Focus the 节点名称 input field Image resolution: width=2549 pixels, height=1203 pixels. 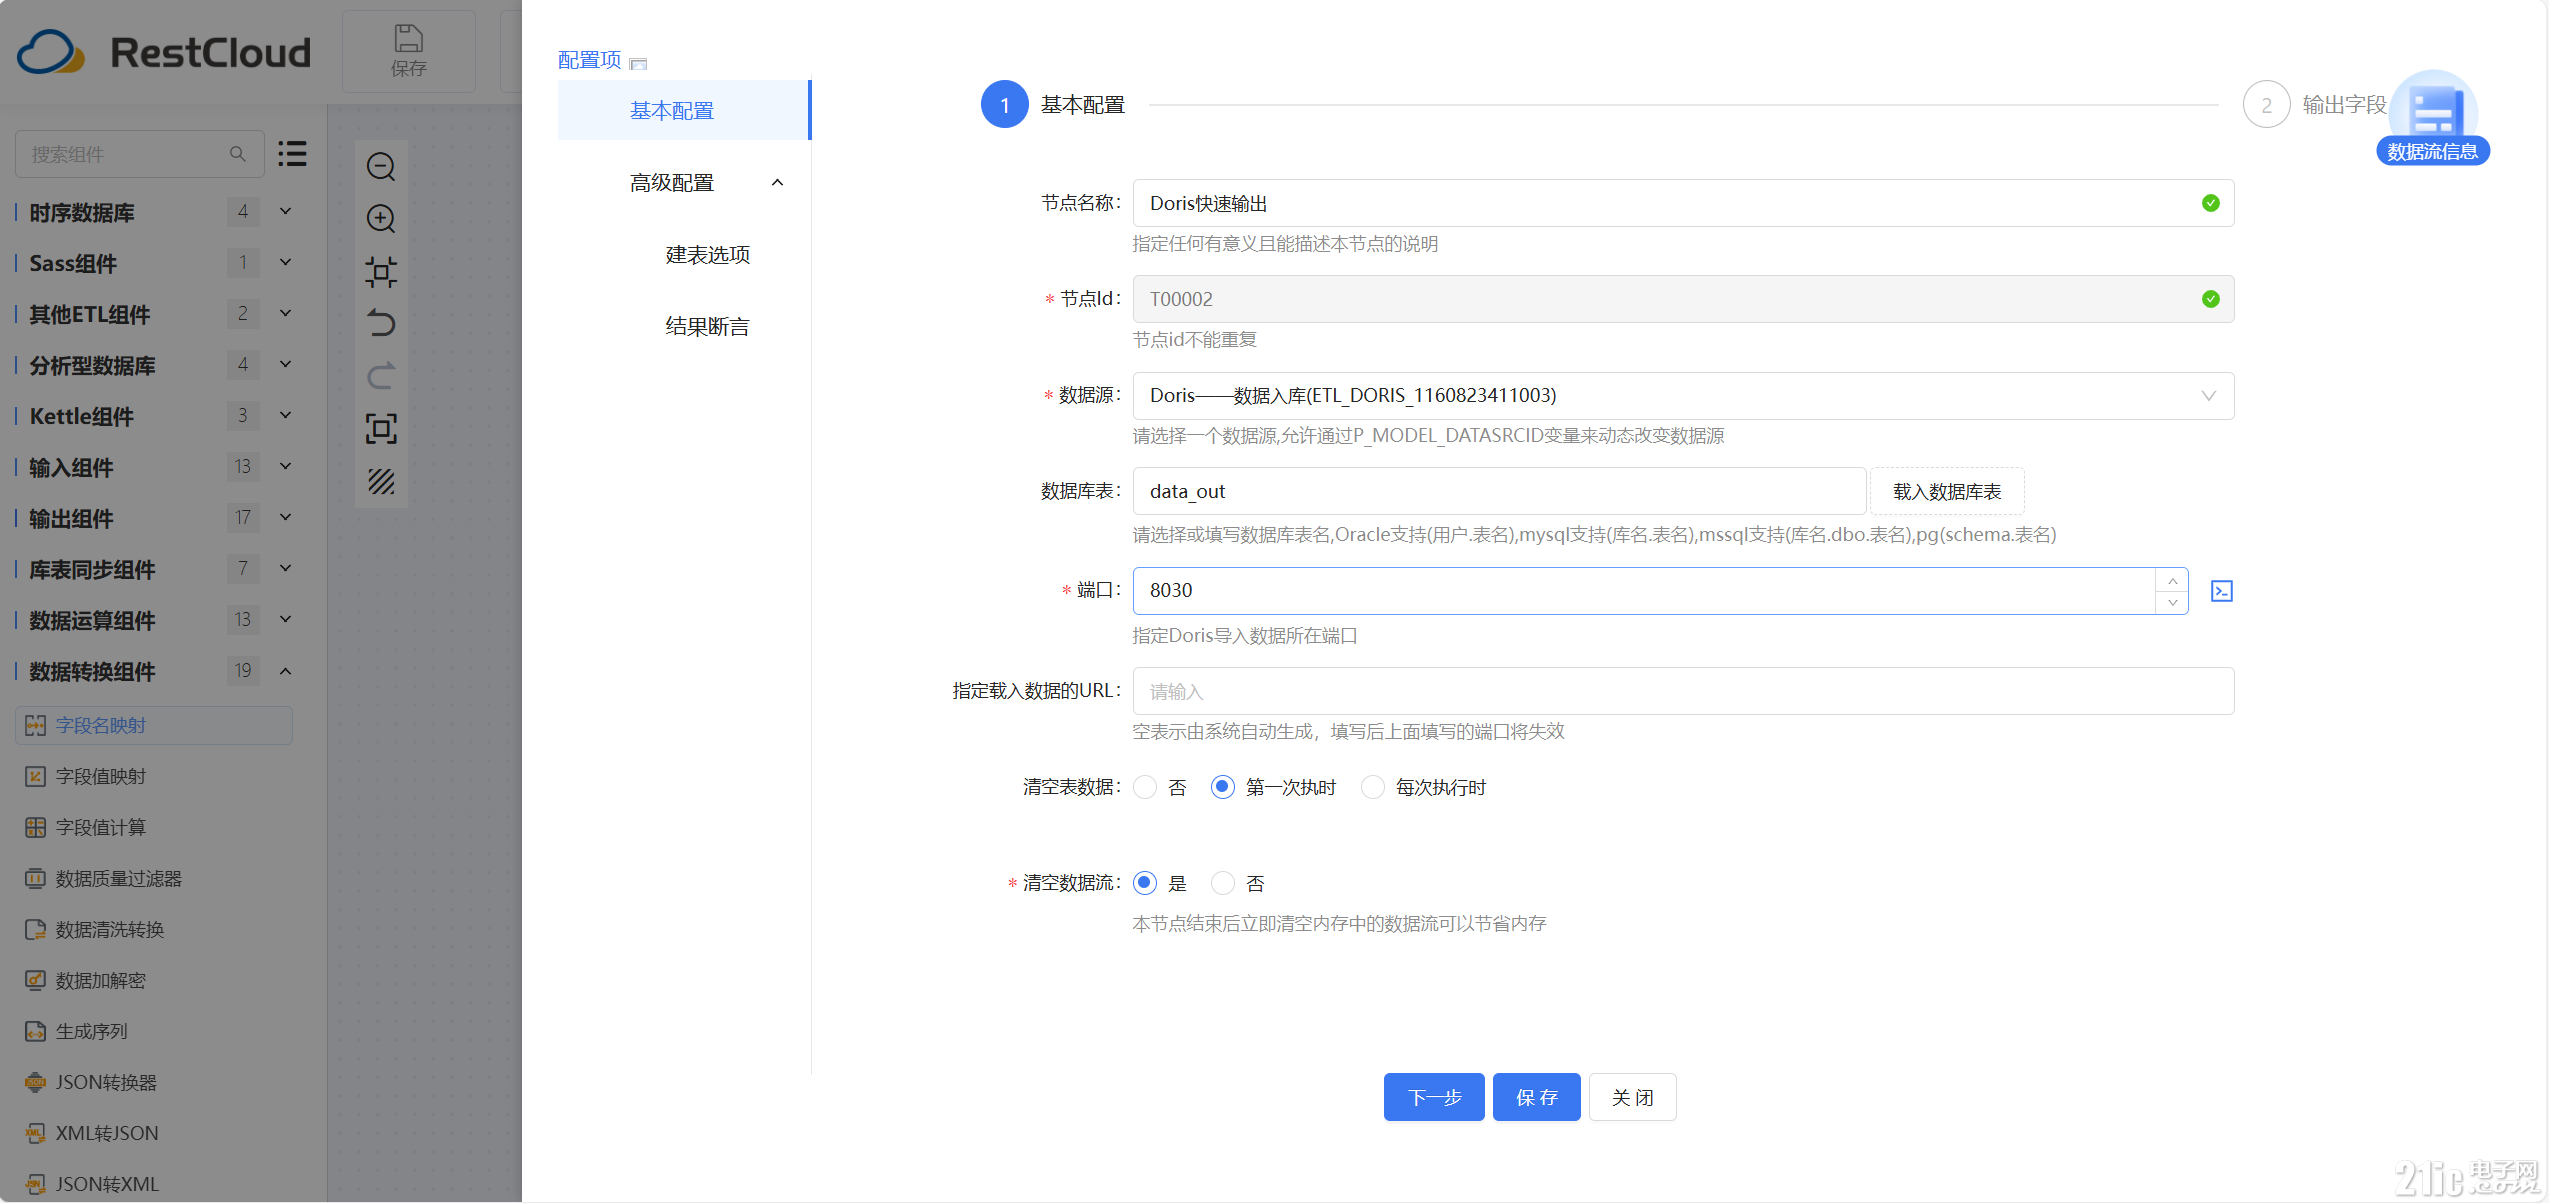click(x=1683, y=204)
